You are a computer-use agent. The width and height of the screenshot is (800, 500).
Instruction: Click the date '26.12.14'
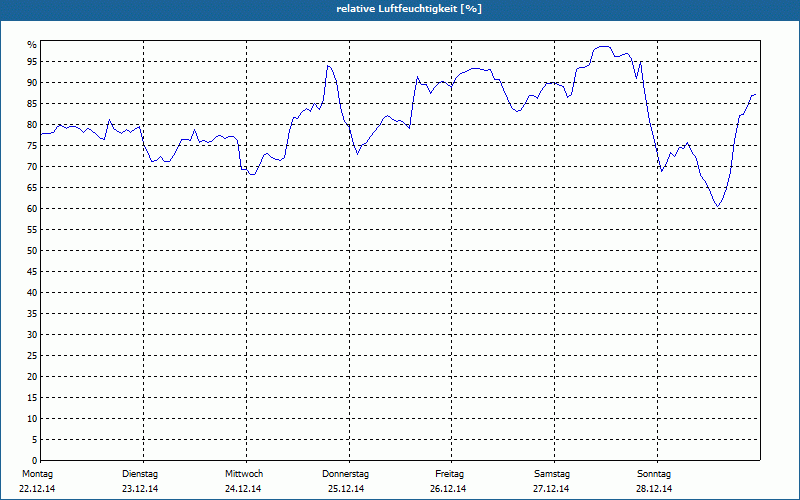pos(448,489)
